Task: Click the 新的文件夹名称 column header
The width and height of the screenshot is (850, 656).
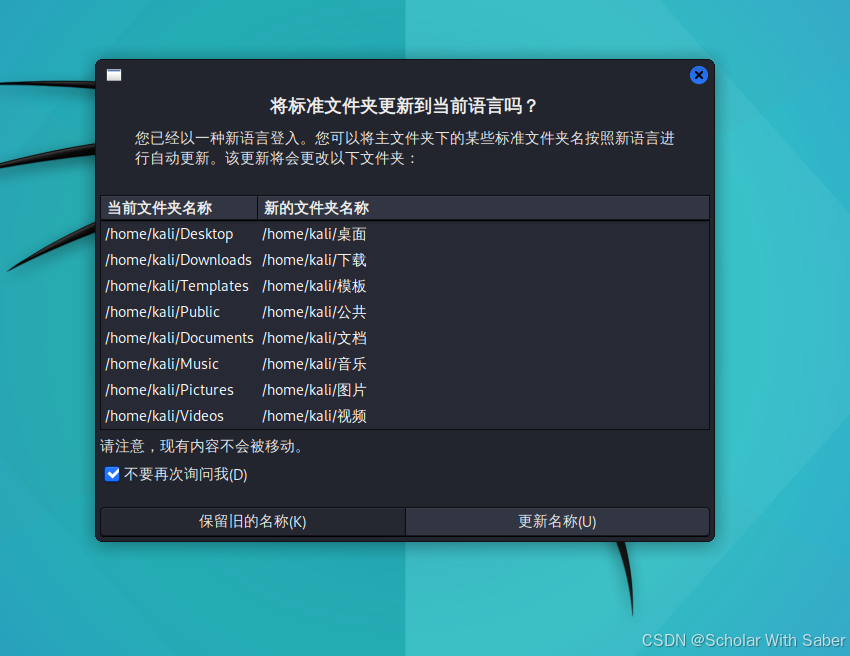Action: tap(483, 208)
